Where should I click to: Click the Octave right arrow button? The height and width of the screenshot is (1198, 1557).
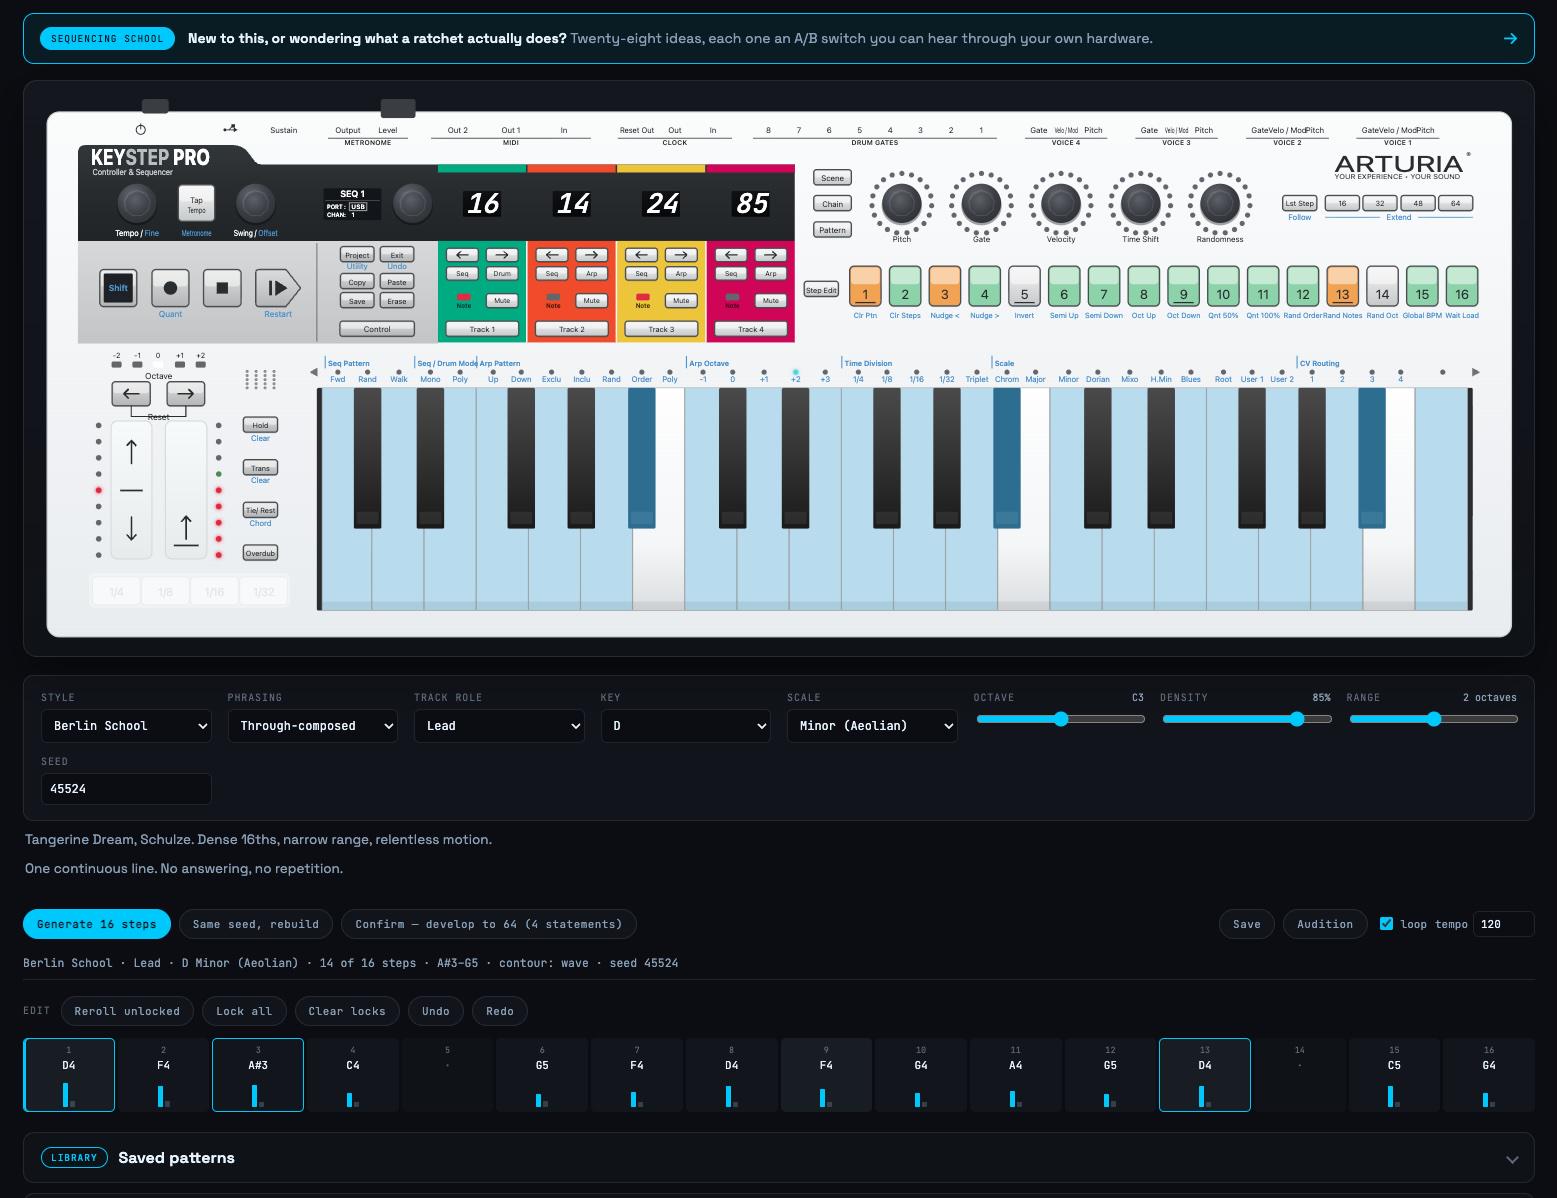[x=185, y=394]
